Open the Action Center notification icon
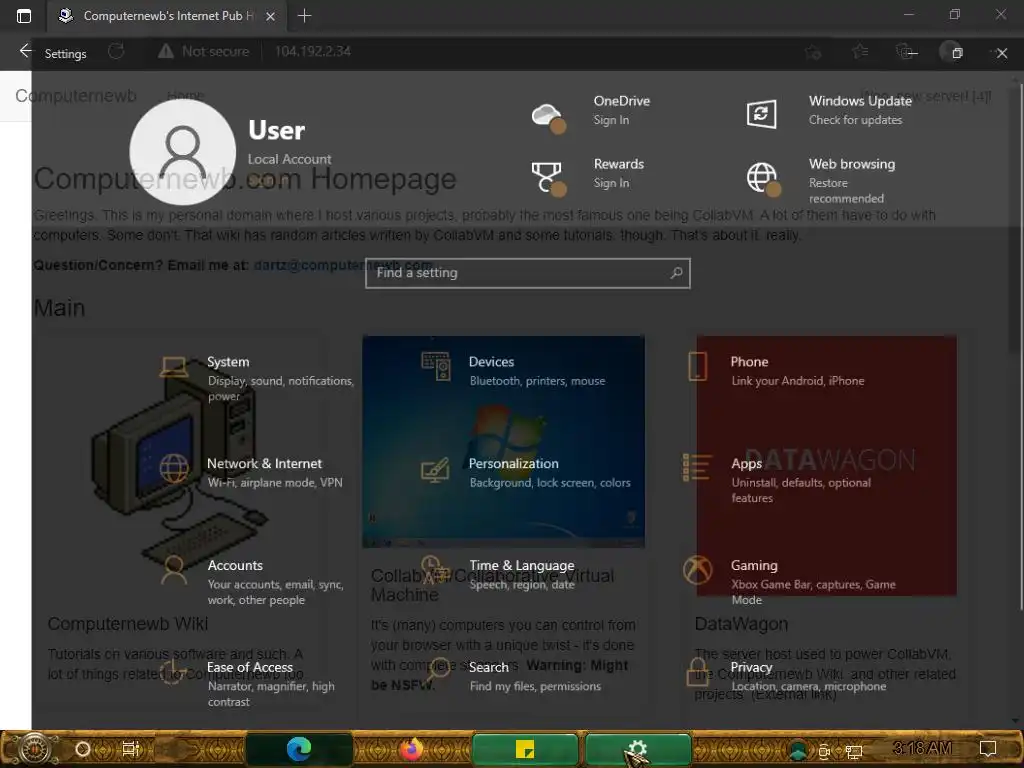Image resolution: width=1024 pixels, height=768 pixels. (988, 748)
